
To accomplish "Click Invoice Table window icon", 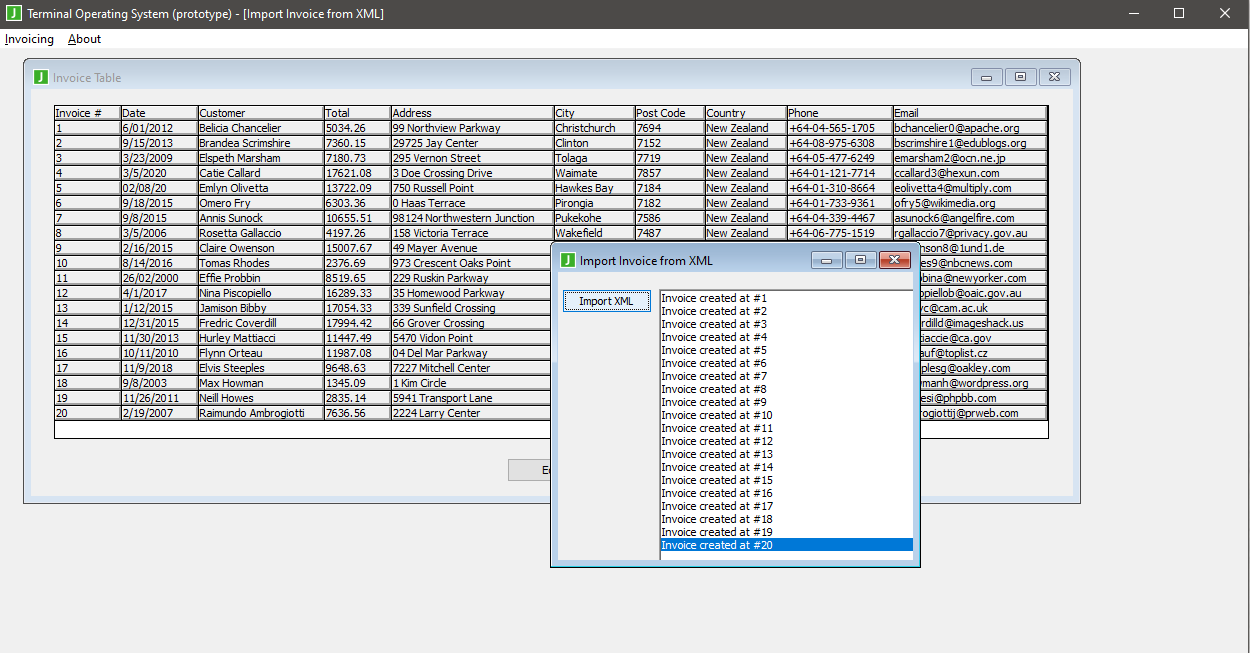I will [40, 77].
